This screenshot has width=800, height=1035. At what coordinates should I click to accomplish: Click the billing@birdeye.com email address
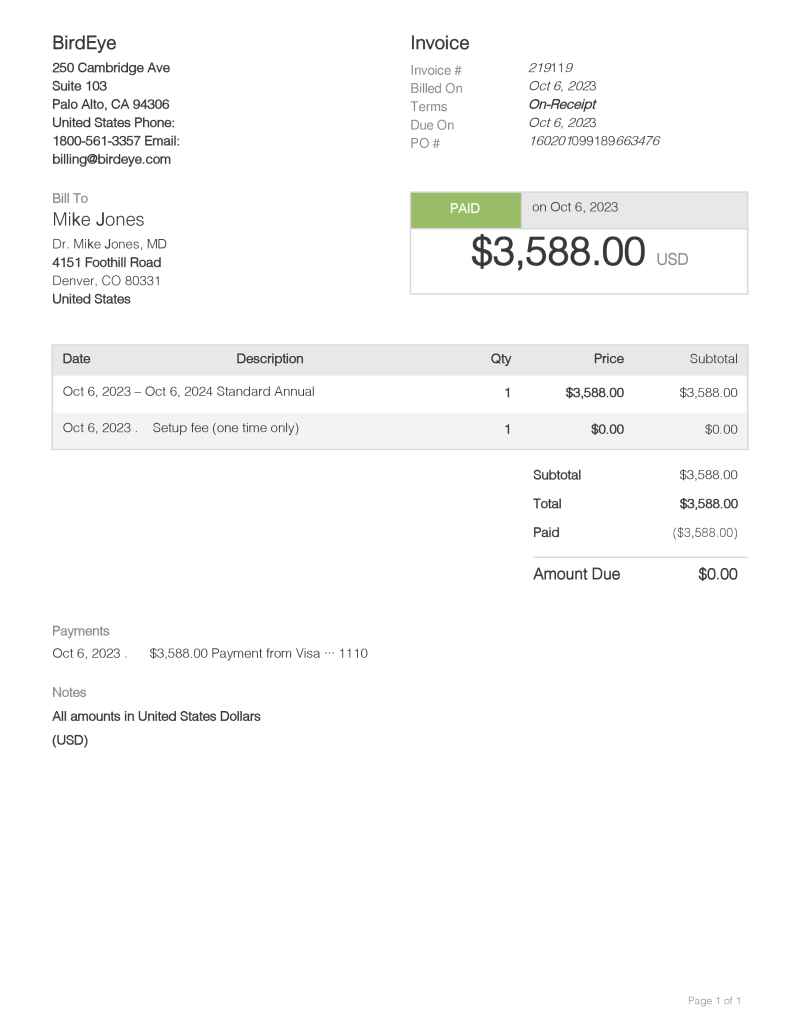(111, 159)
